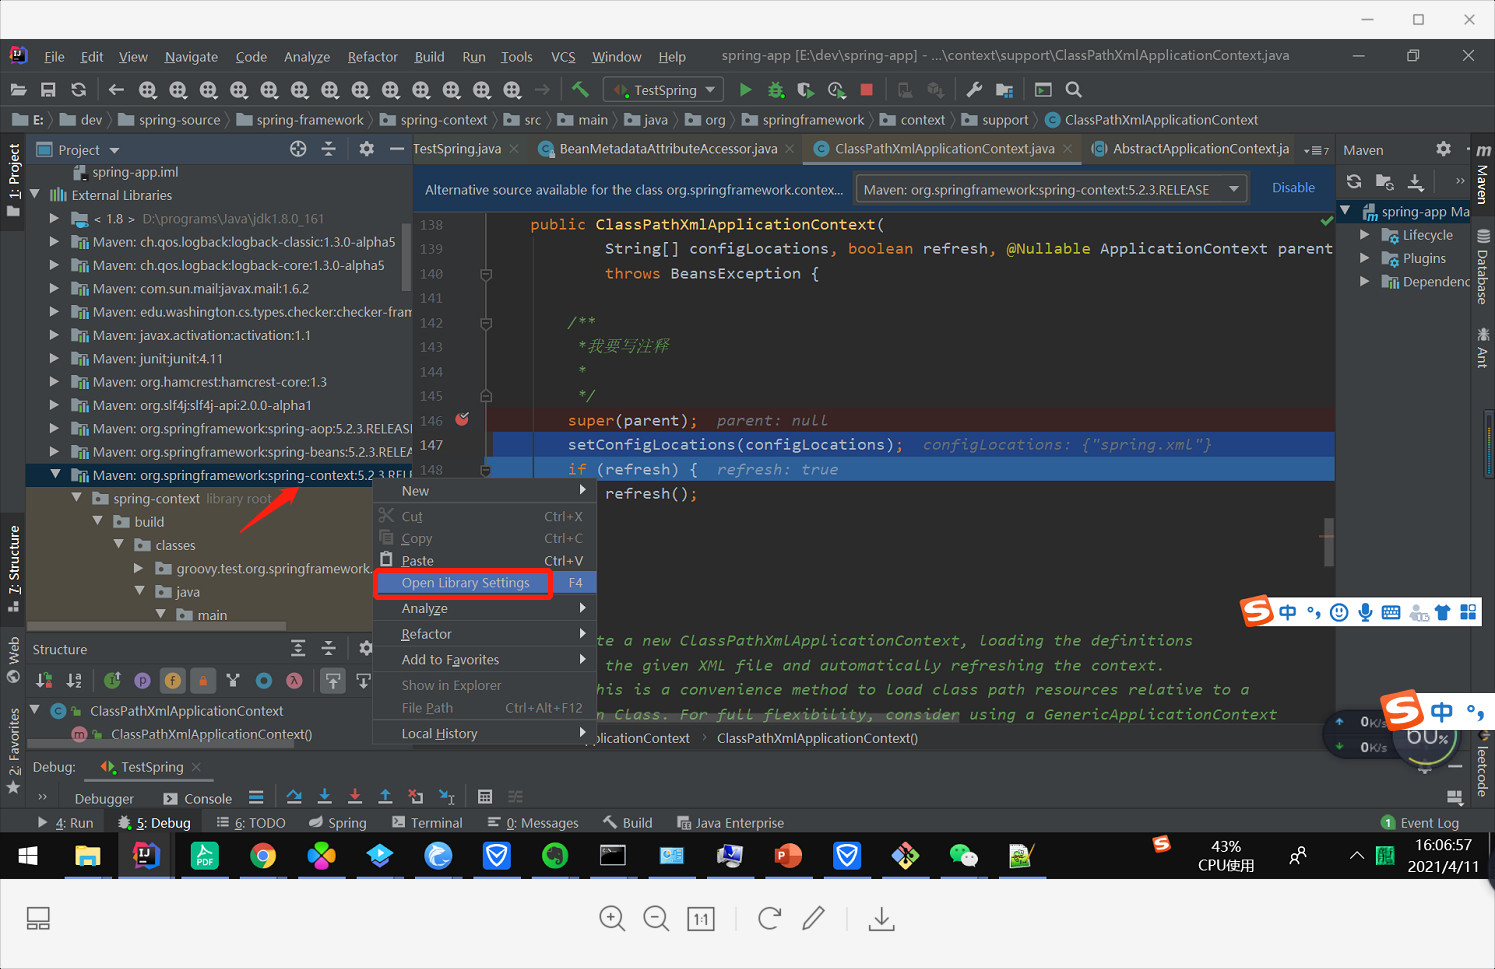Screen dimensions: 1495x969
Task: Open Local History context submenu
Action: click(x=485, y=734)
